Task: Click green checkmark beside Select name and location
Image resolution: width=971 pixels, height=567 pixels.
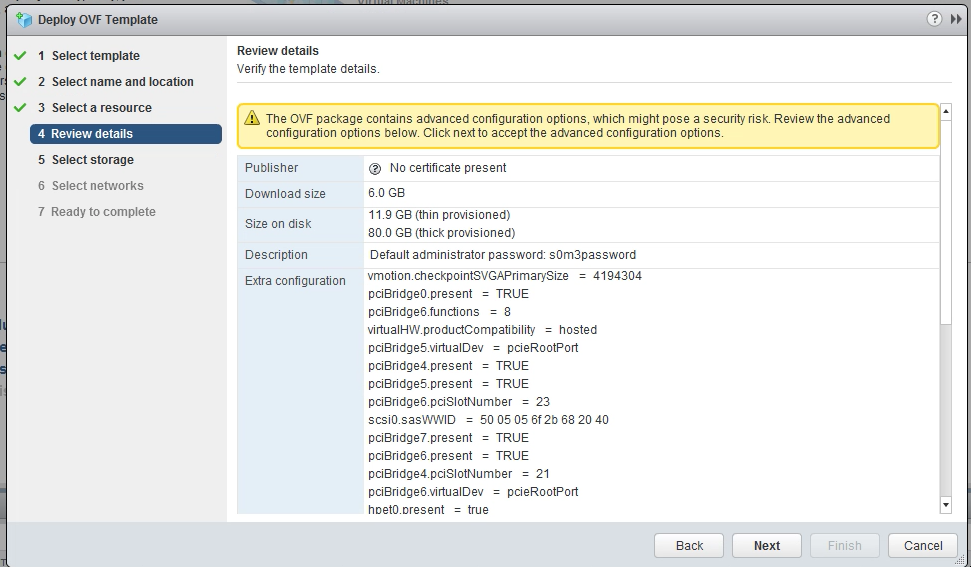Action: [19, 82]
